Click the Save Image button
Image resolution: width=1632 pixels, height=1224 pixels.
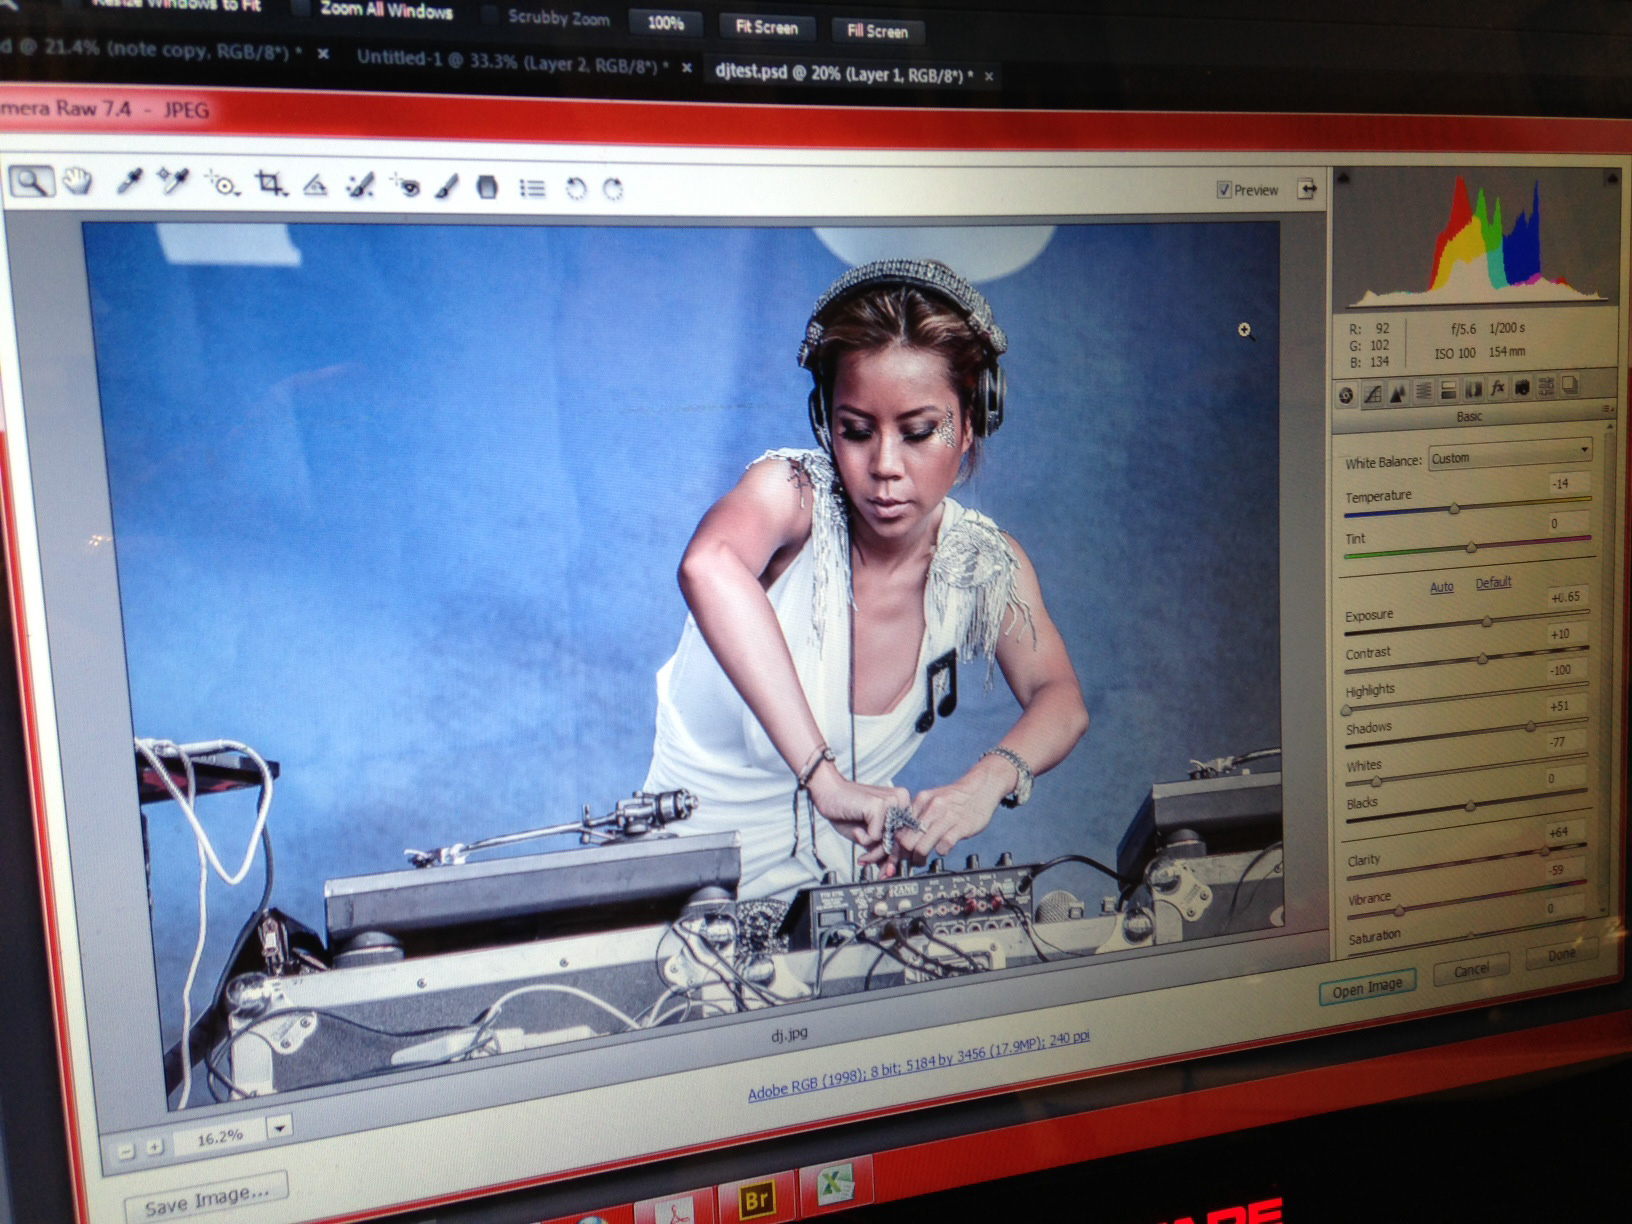(x=206, y=1198)
